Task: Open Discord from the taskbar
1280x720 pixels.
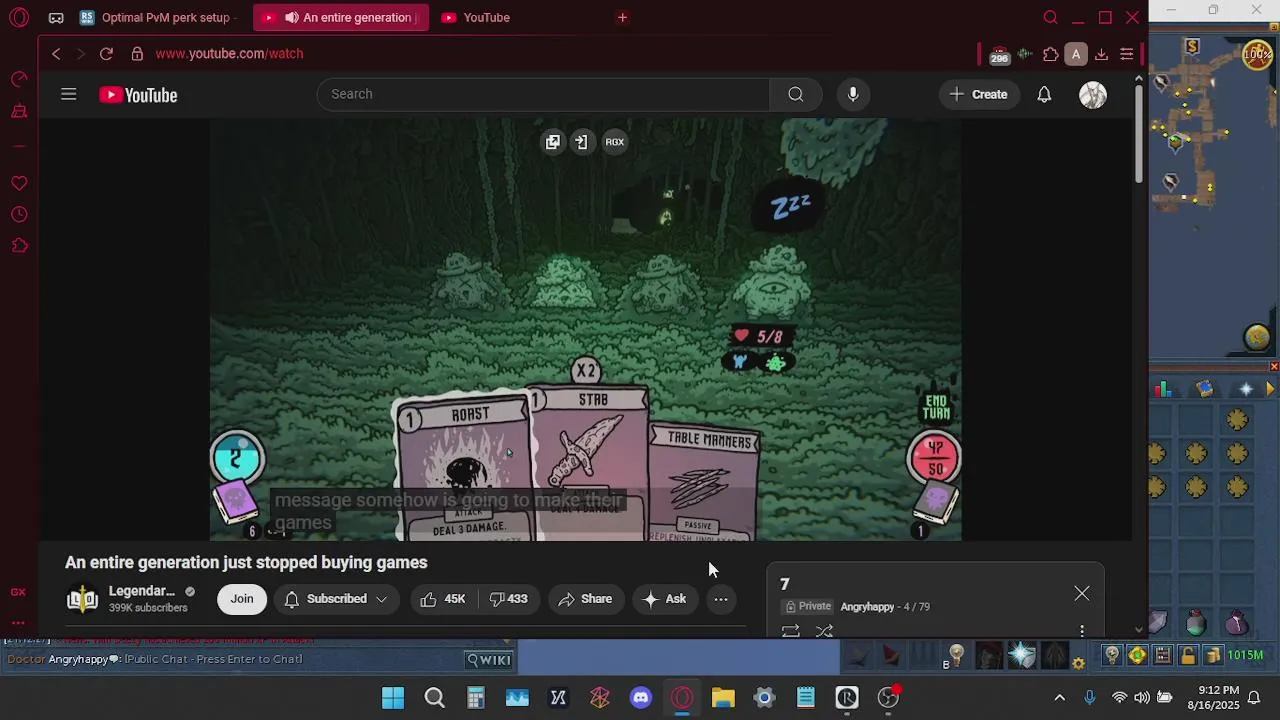Action: pos(641,698)
